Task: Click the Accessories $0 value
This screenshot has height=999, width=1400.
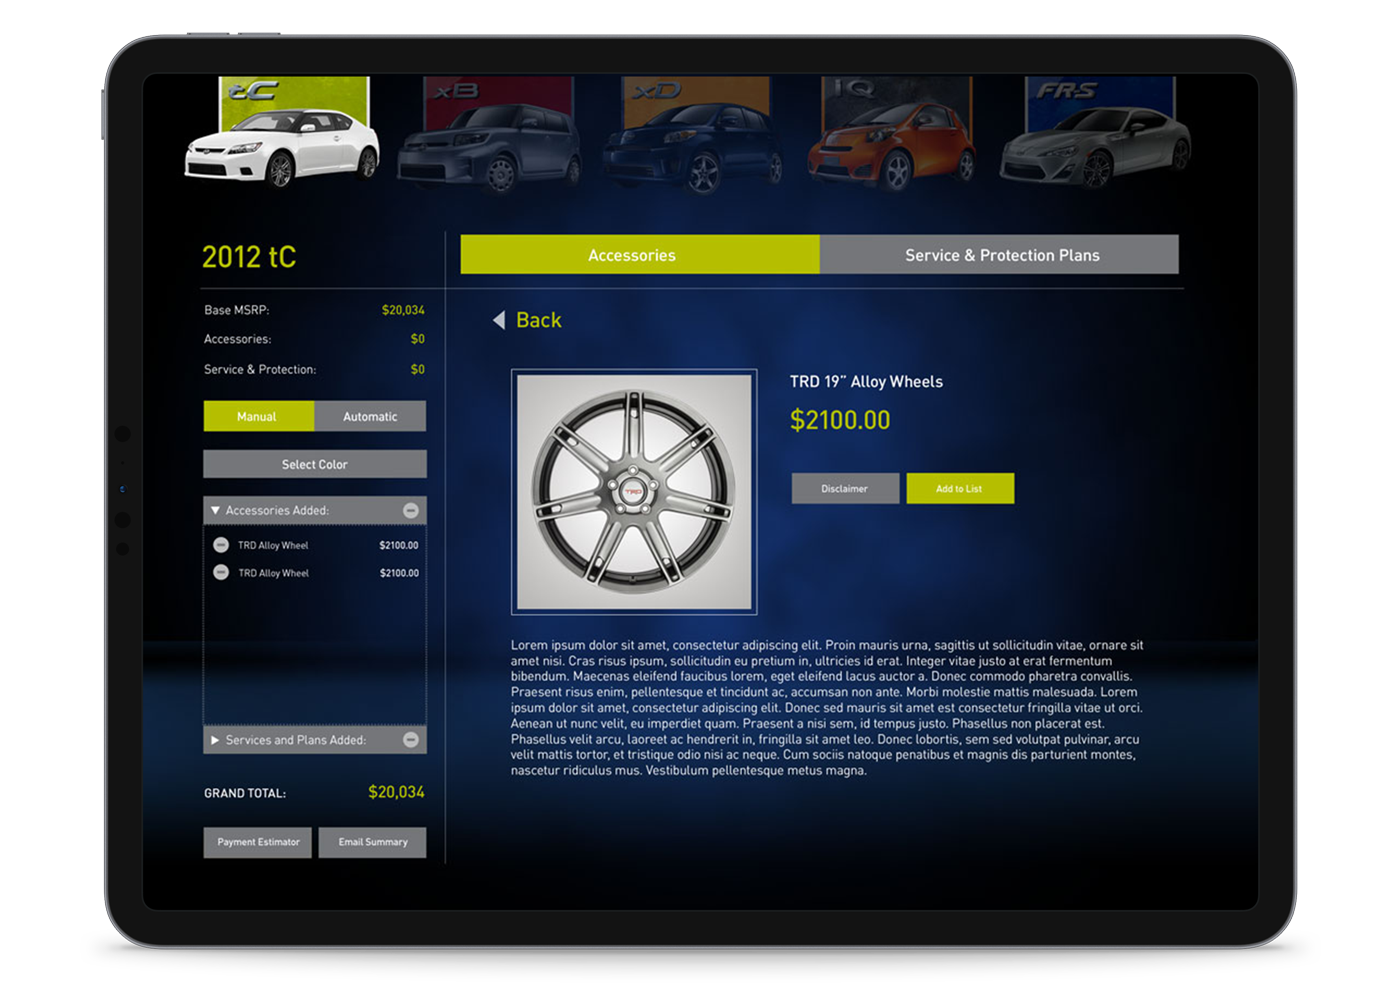Action: 418,339
